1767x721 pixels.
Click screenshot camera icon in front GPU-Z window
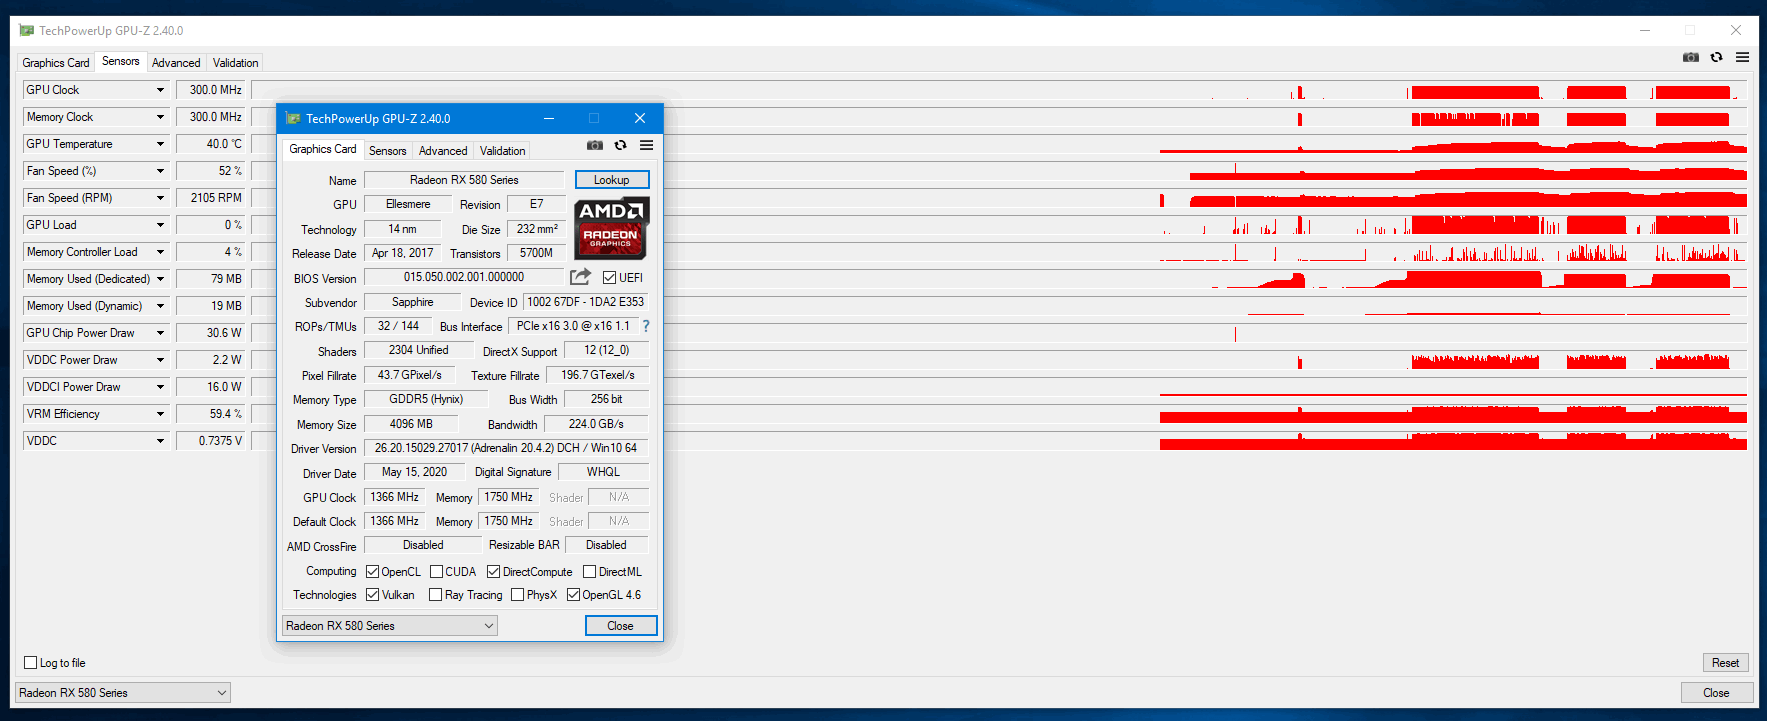pos(595,145)
